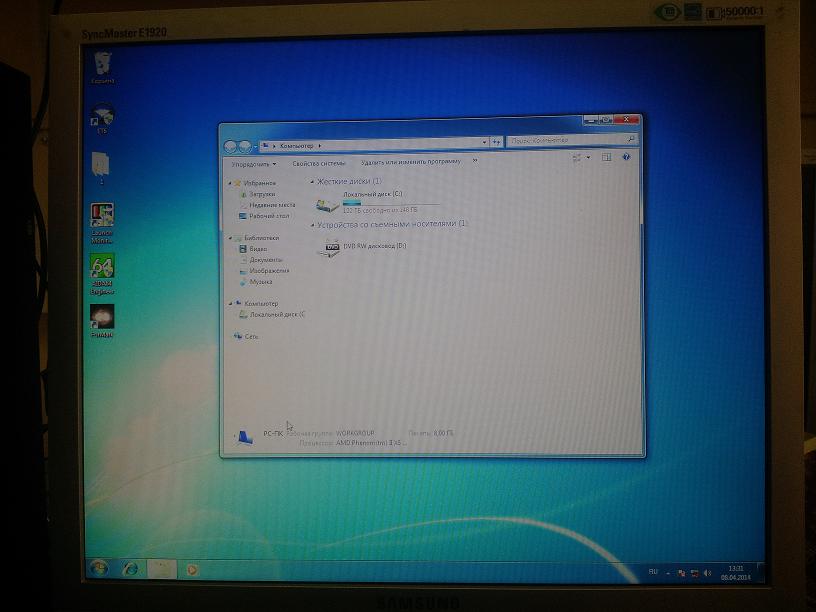Select Документы in the Libraries tree
The image size is (816, 612).
265,260
